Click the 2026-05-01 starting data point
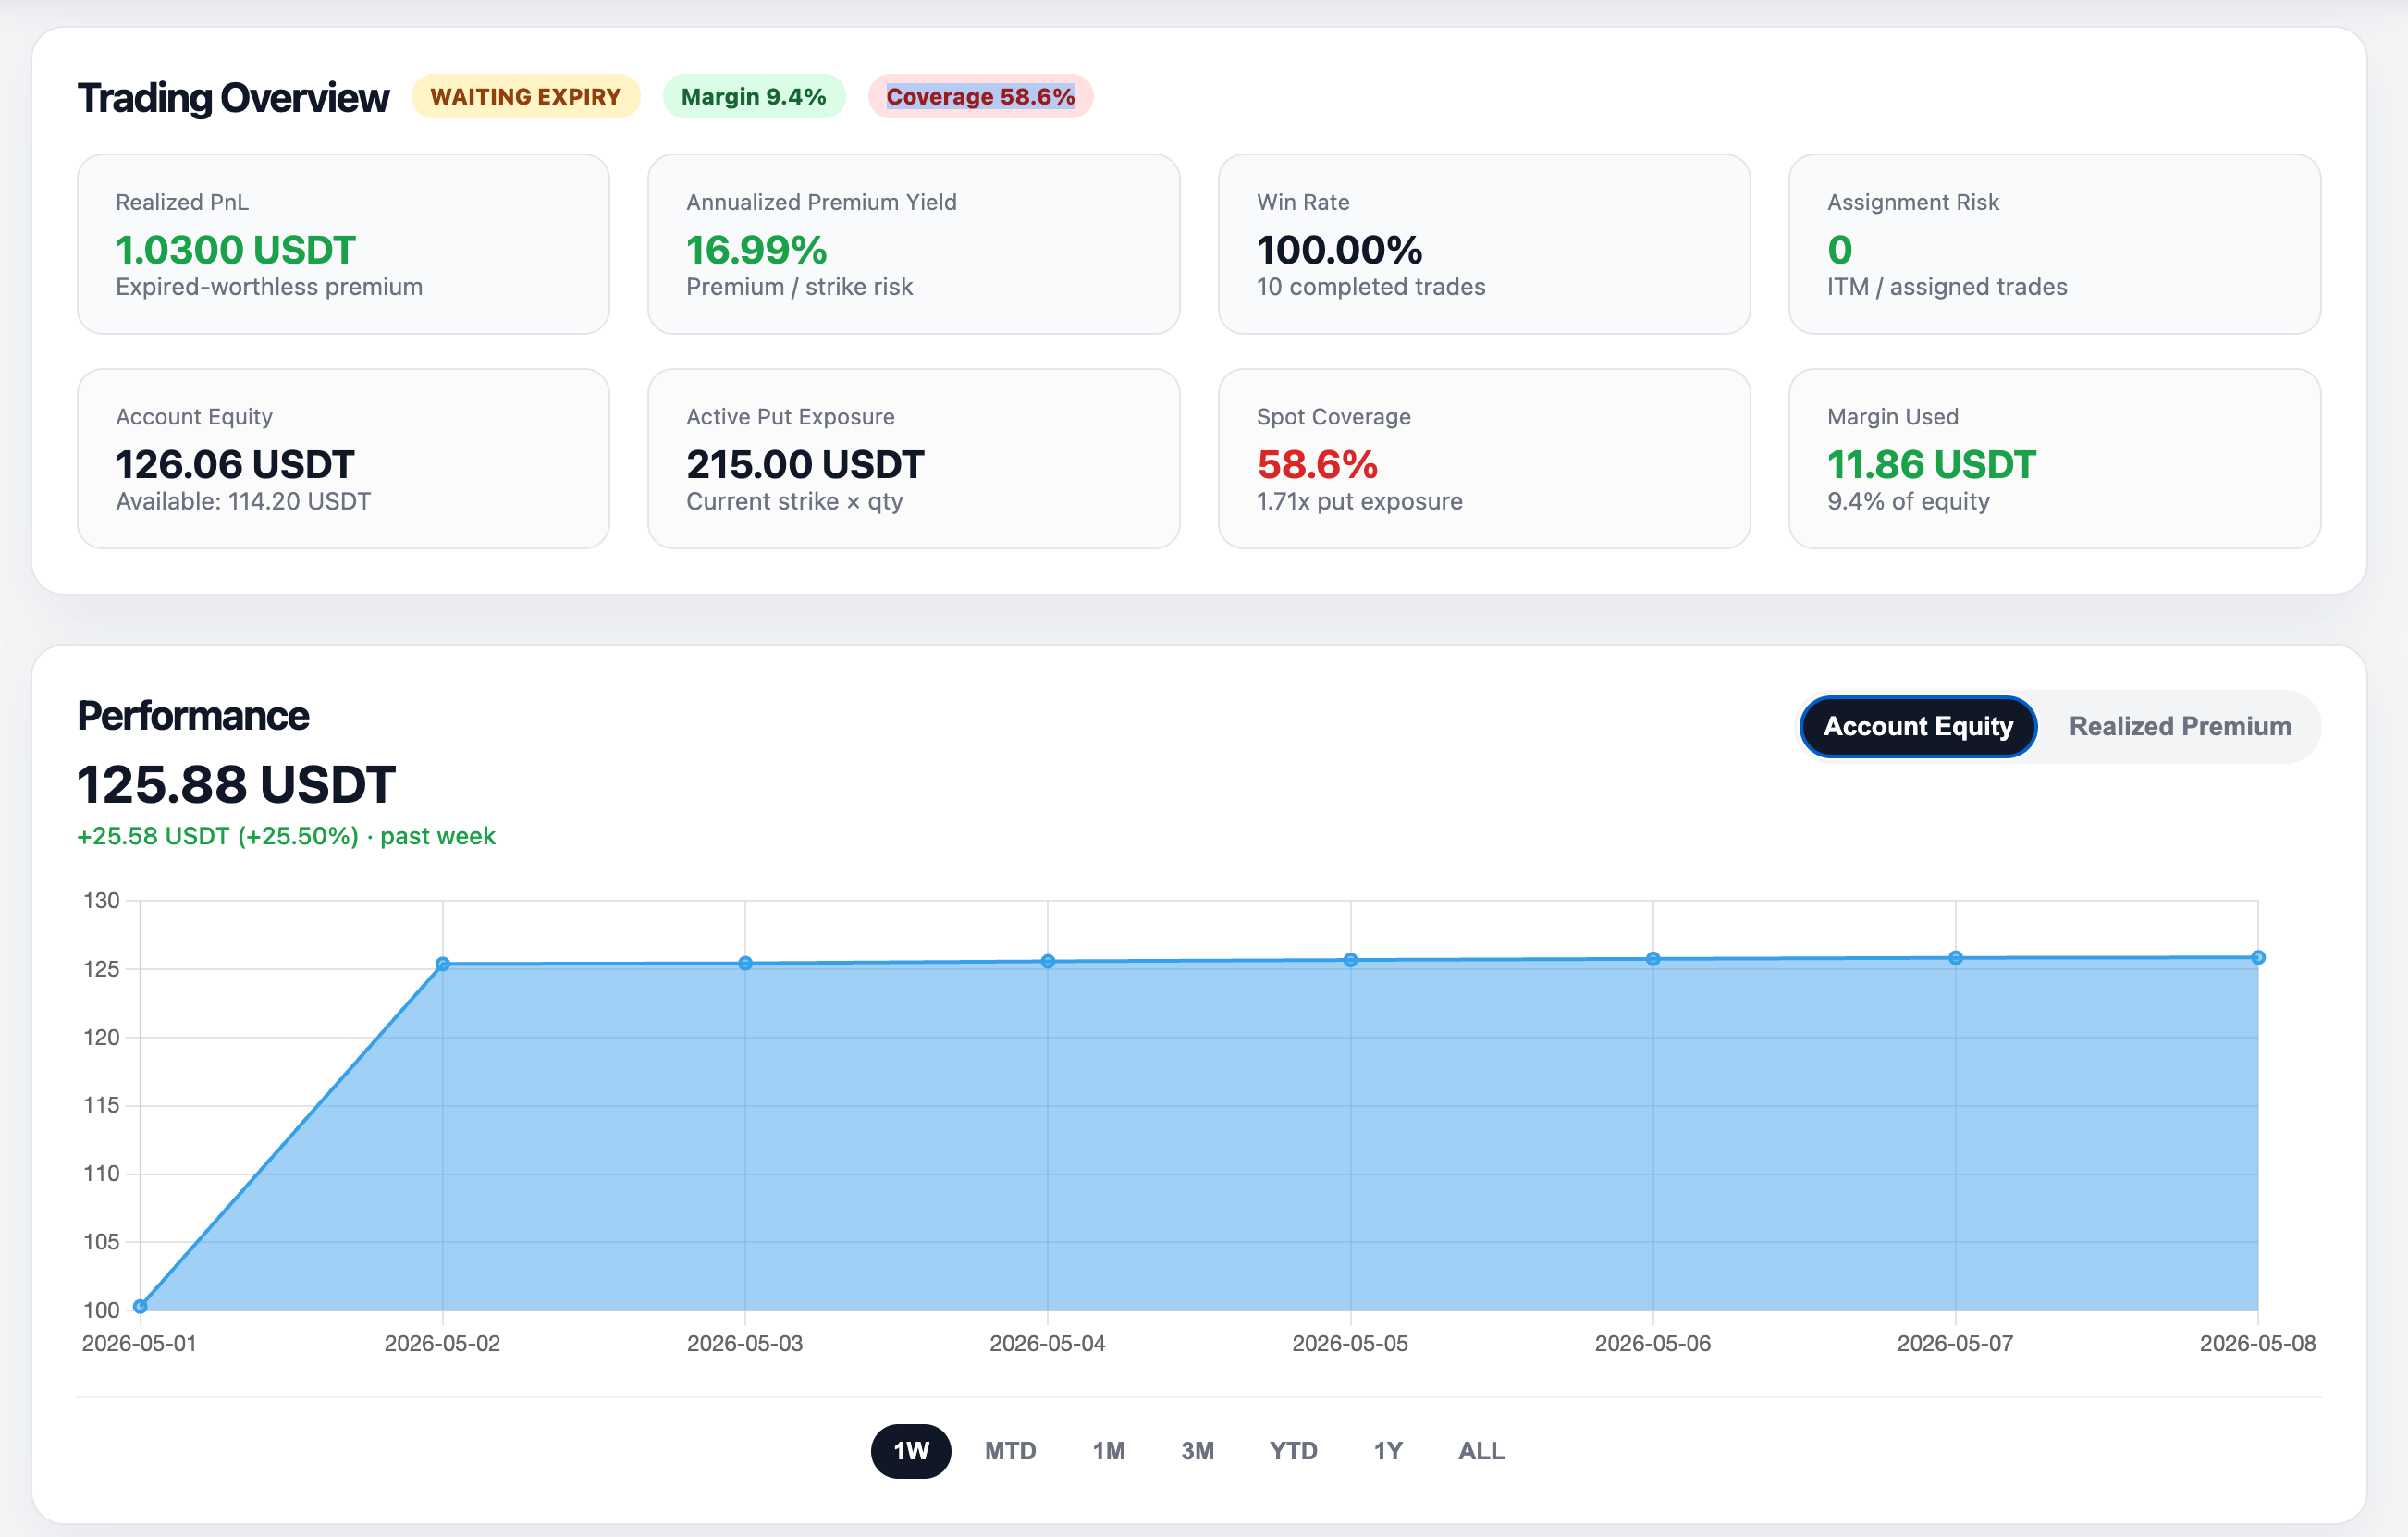The image size is (2408, 1537). 140,1306
